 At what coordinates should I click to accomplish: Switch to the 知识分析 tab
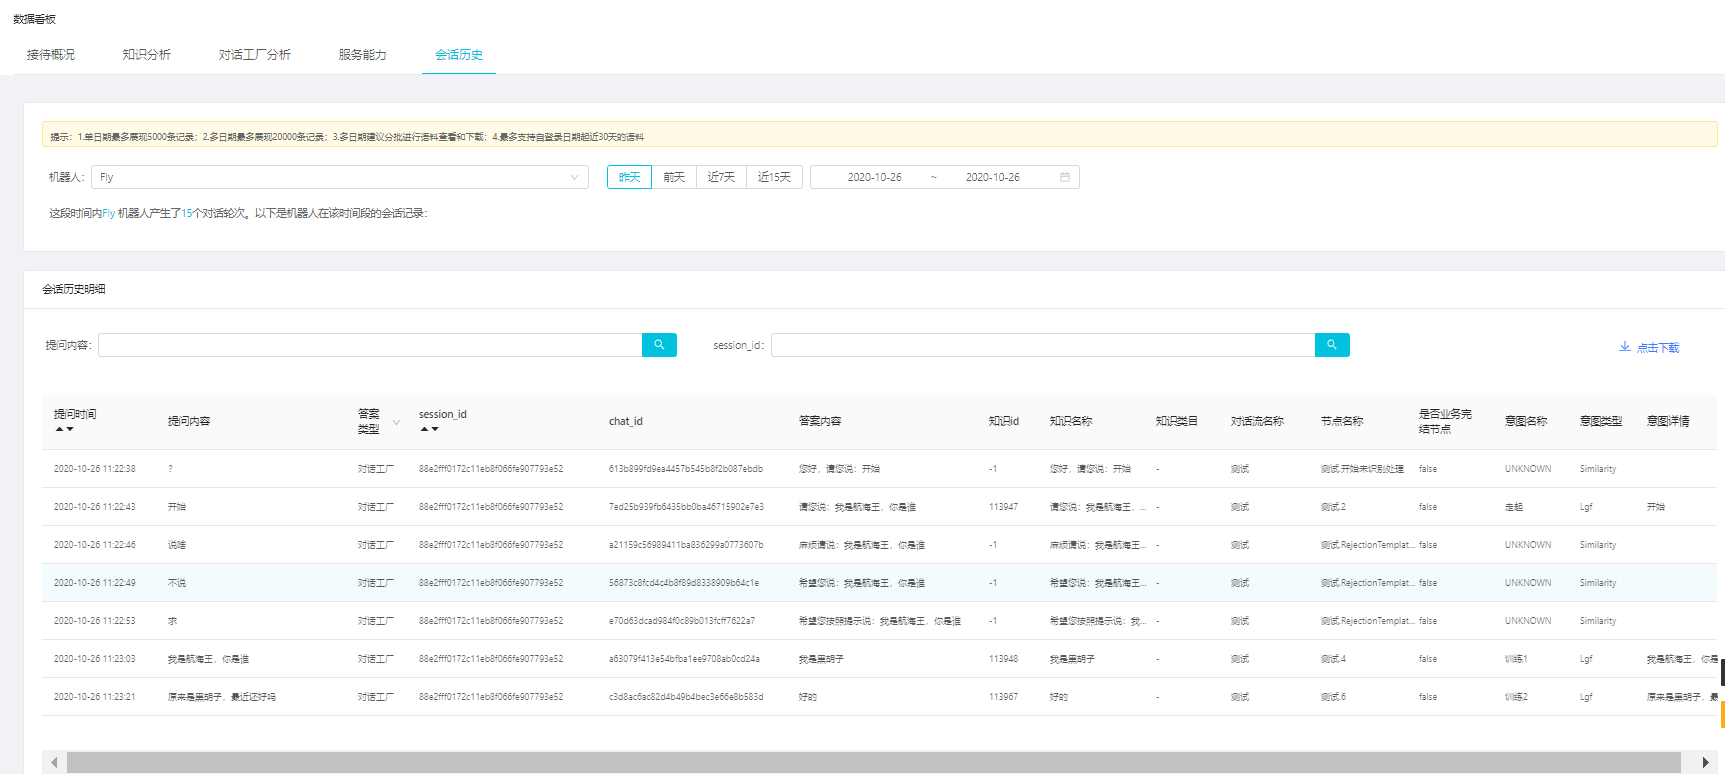[x=147, y=55]
